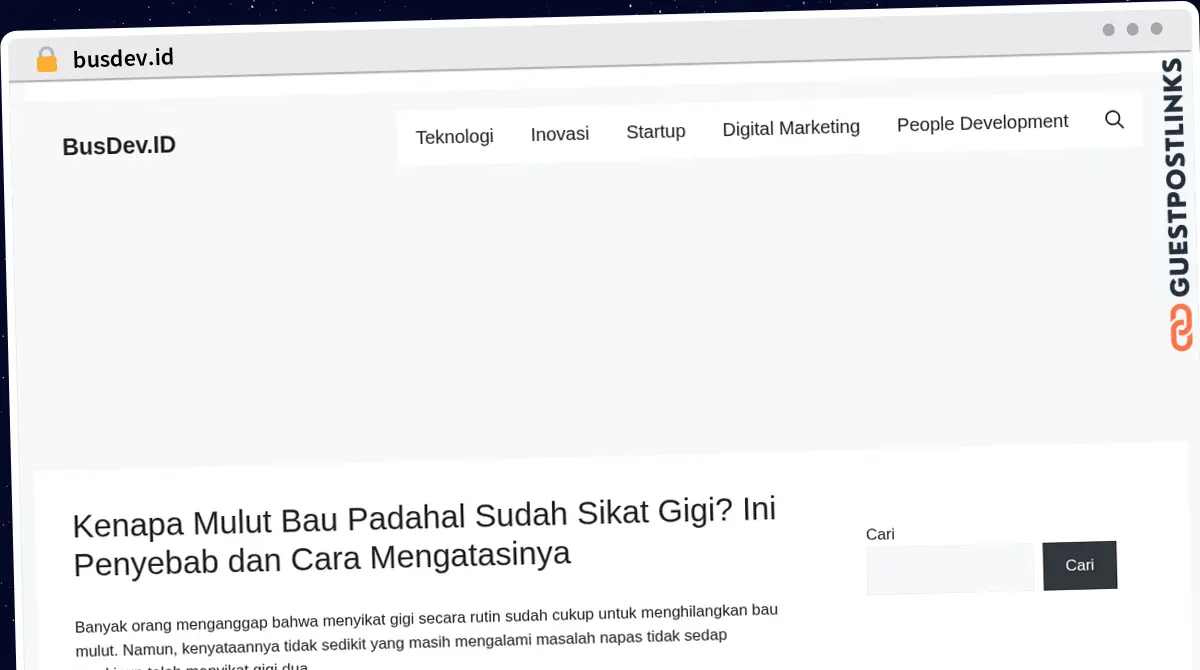Open the People Development menu item
The width and height of the screenshot is (1200, 670).
point(982,122)
